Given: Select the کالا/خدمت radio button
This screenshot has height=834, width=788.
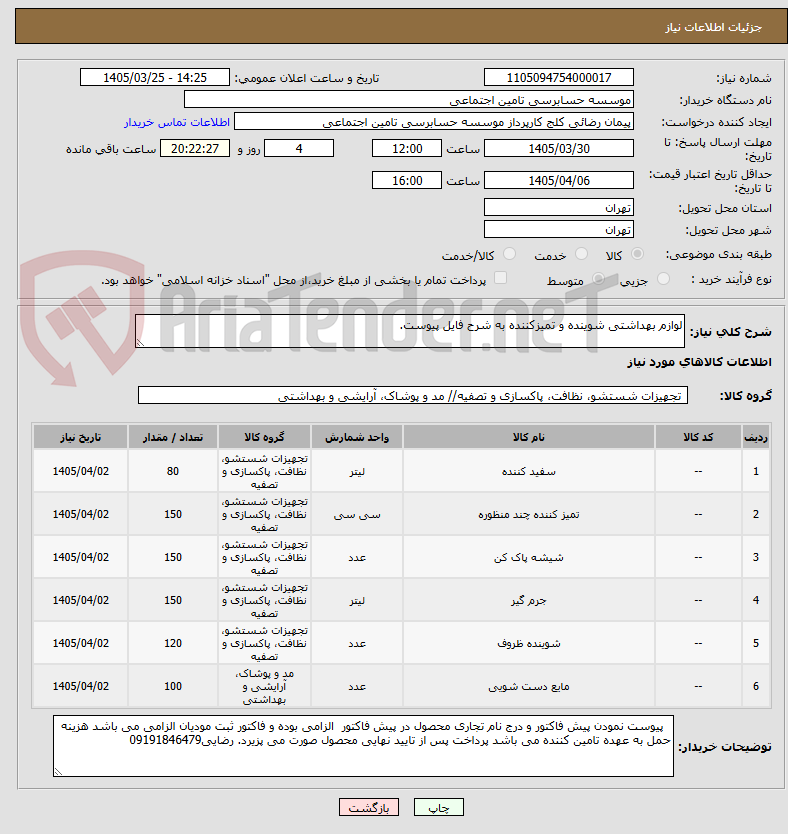Looking at the screenshot, I should pos(509,254).
